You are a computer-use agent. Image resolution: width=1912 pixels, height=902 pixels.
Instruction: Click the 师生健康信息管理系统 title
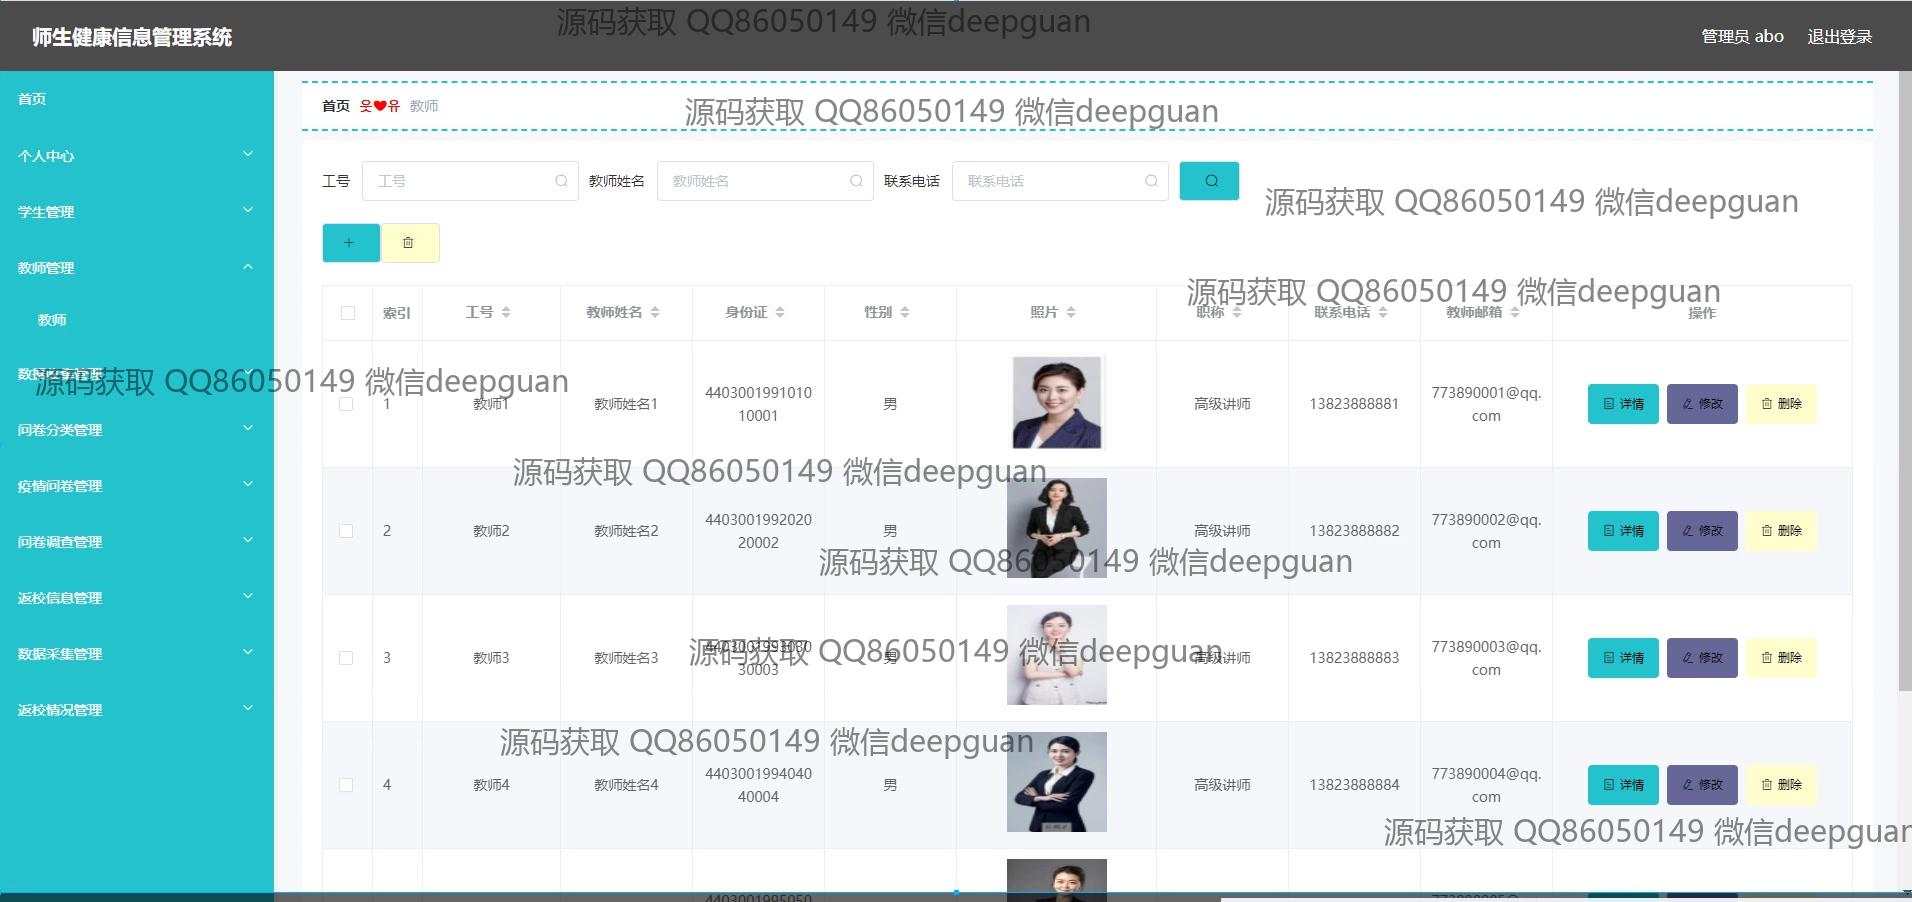pyautogui.click(x=132, y=37)
